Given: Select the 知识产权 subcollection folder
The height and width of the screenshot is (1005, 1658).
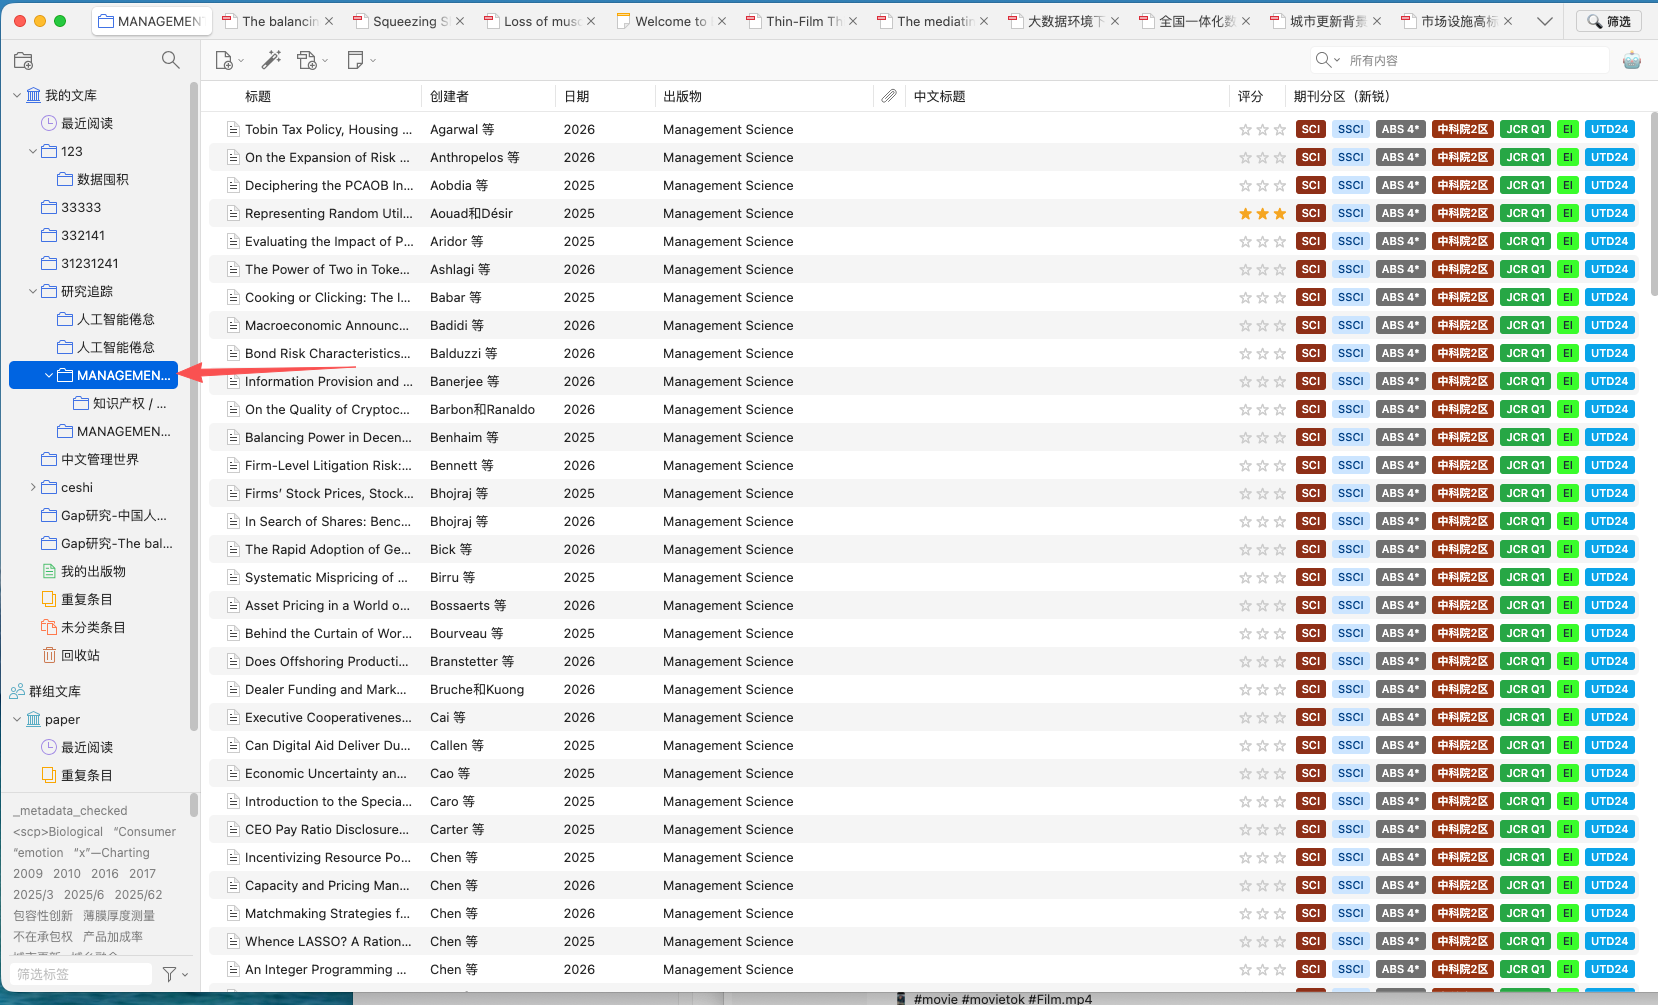Looking at the screenshot, I should (x=121, y=403).
